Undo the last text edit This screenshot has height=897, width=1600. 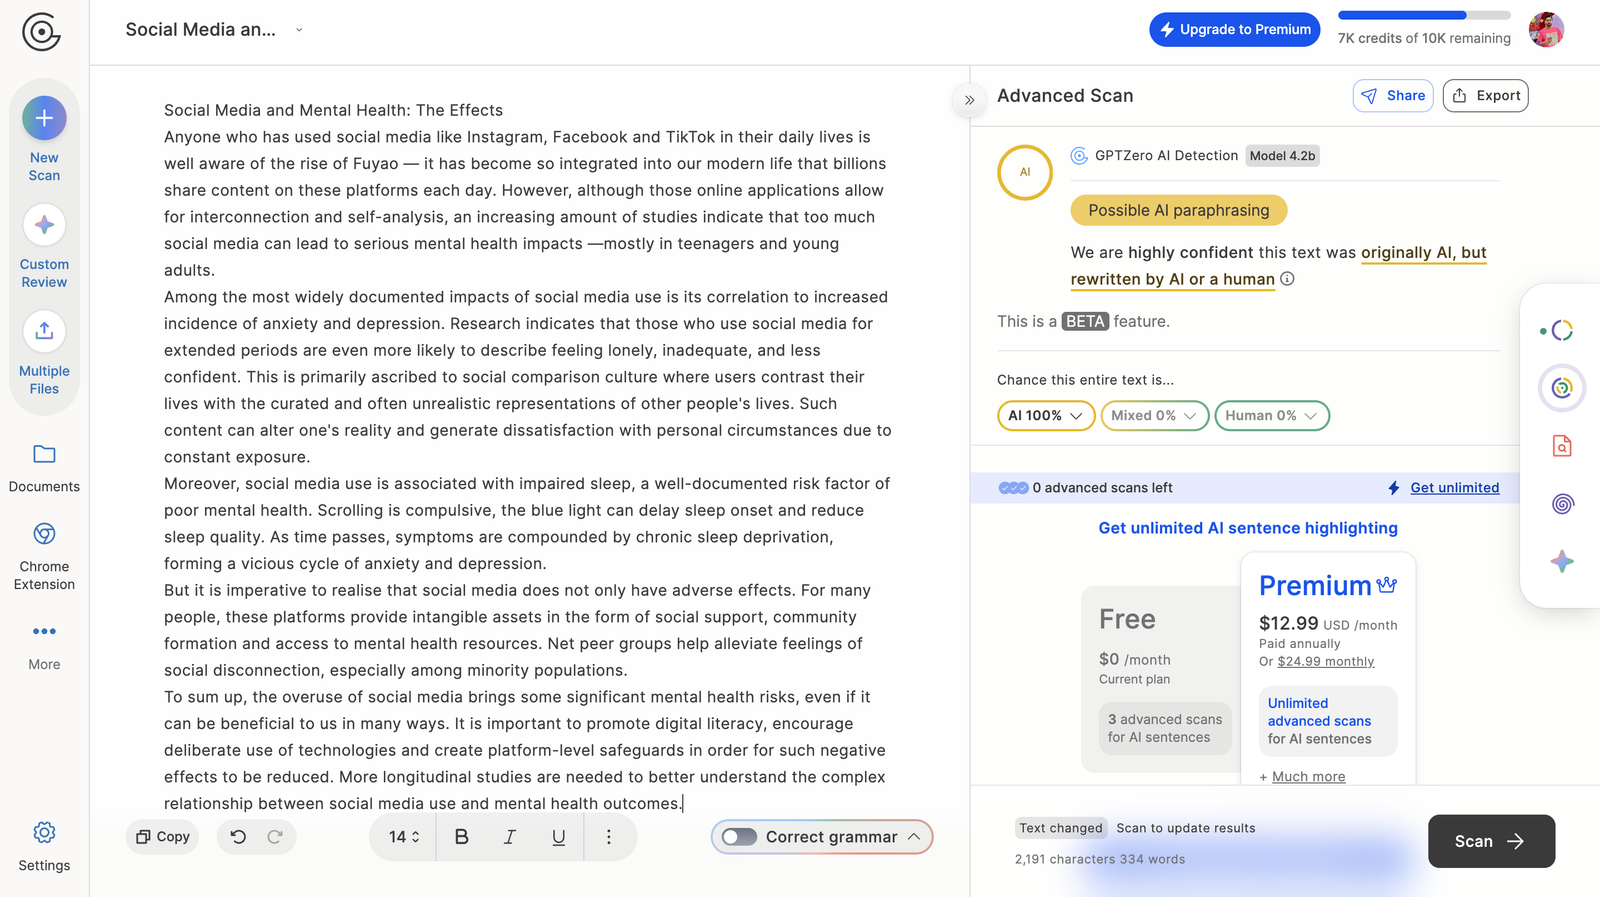pyautogui.click(x=238, y=837)
